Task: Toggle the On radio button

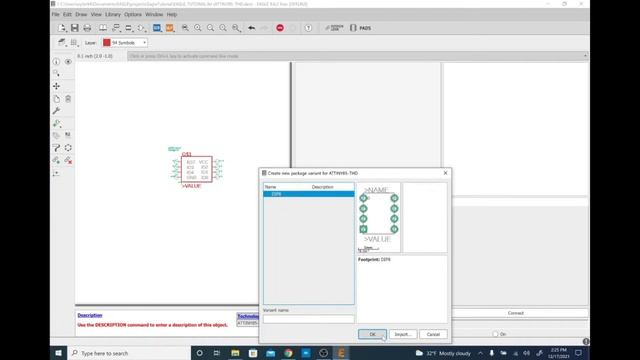Action: click(x=495, y=334)
